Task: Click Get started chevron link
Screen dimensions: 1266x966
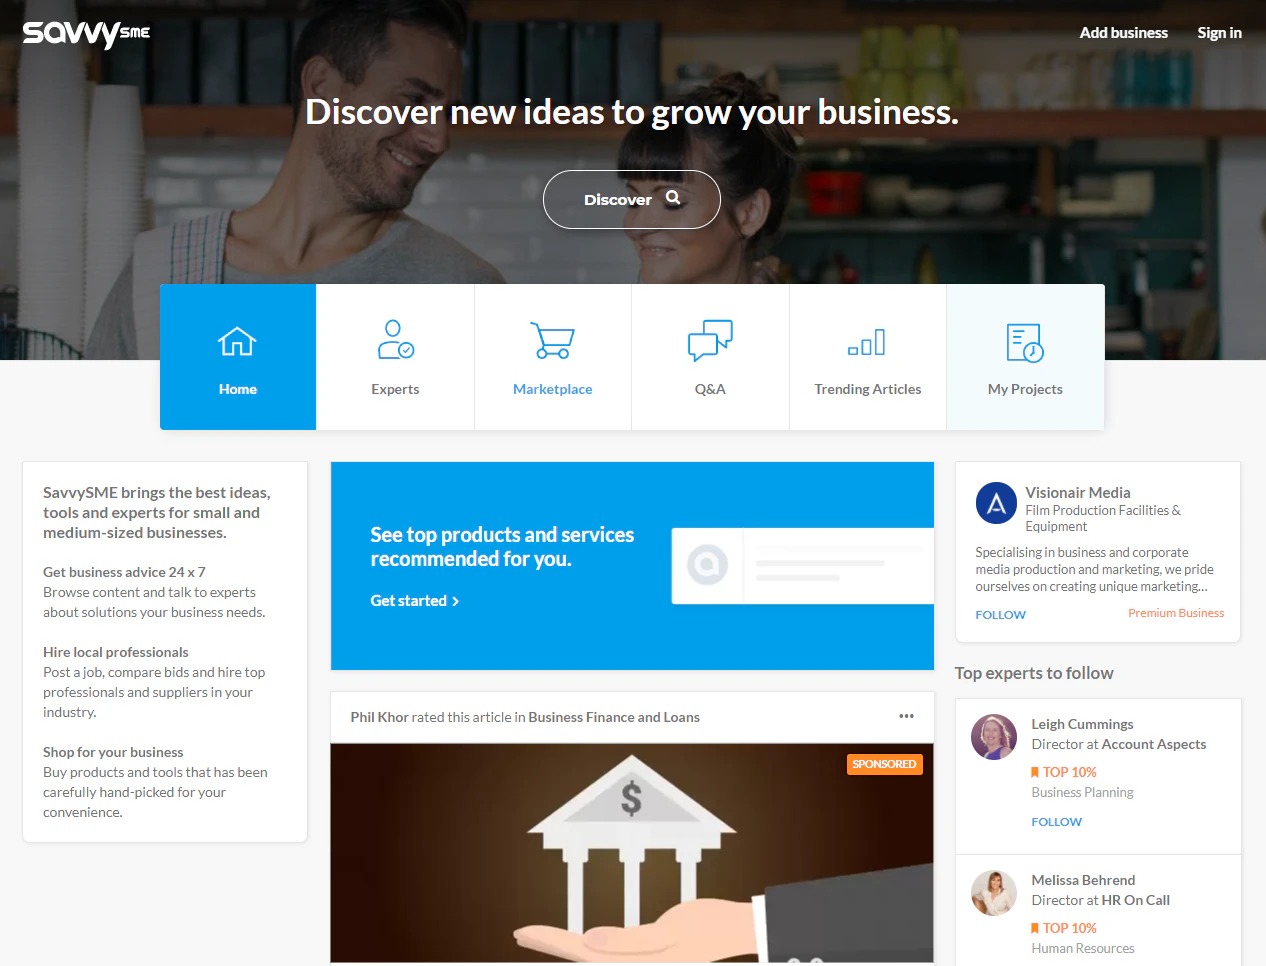Action: [x=415, y=600]
